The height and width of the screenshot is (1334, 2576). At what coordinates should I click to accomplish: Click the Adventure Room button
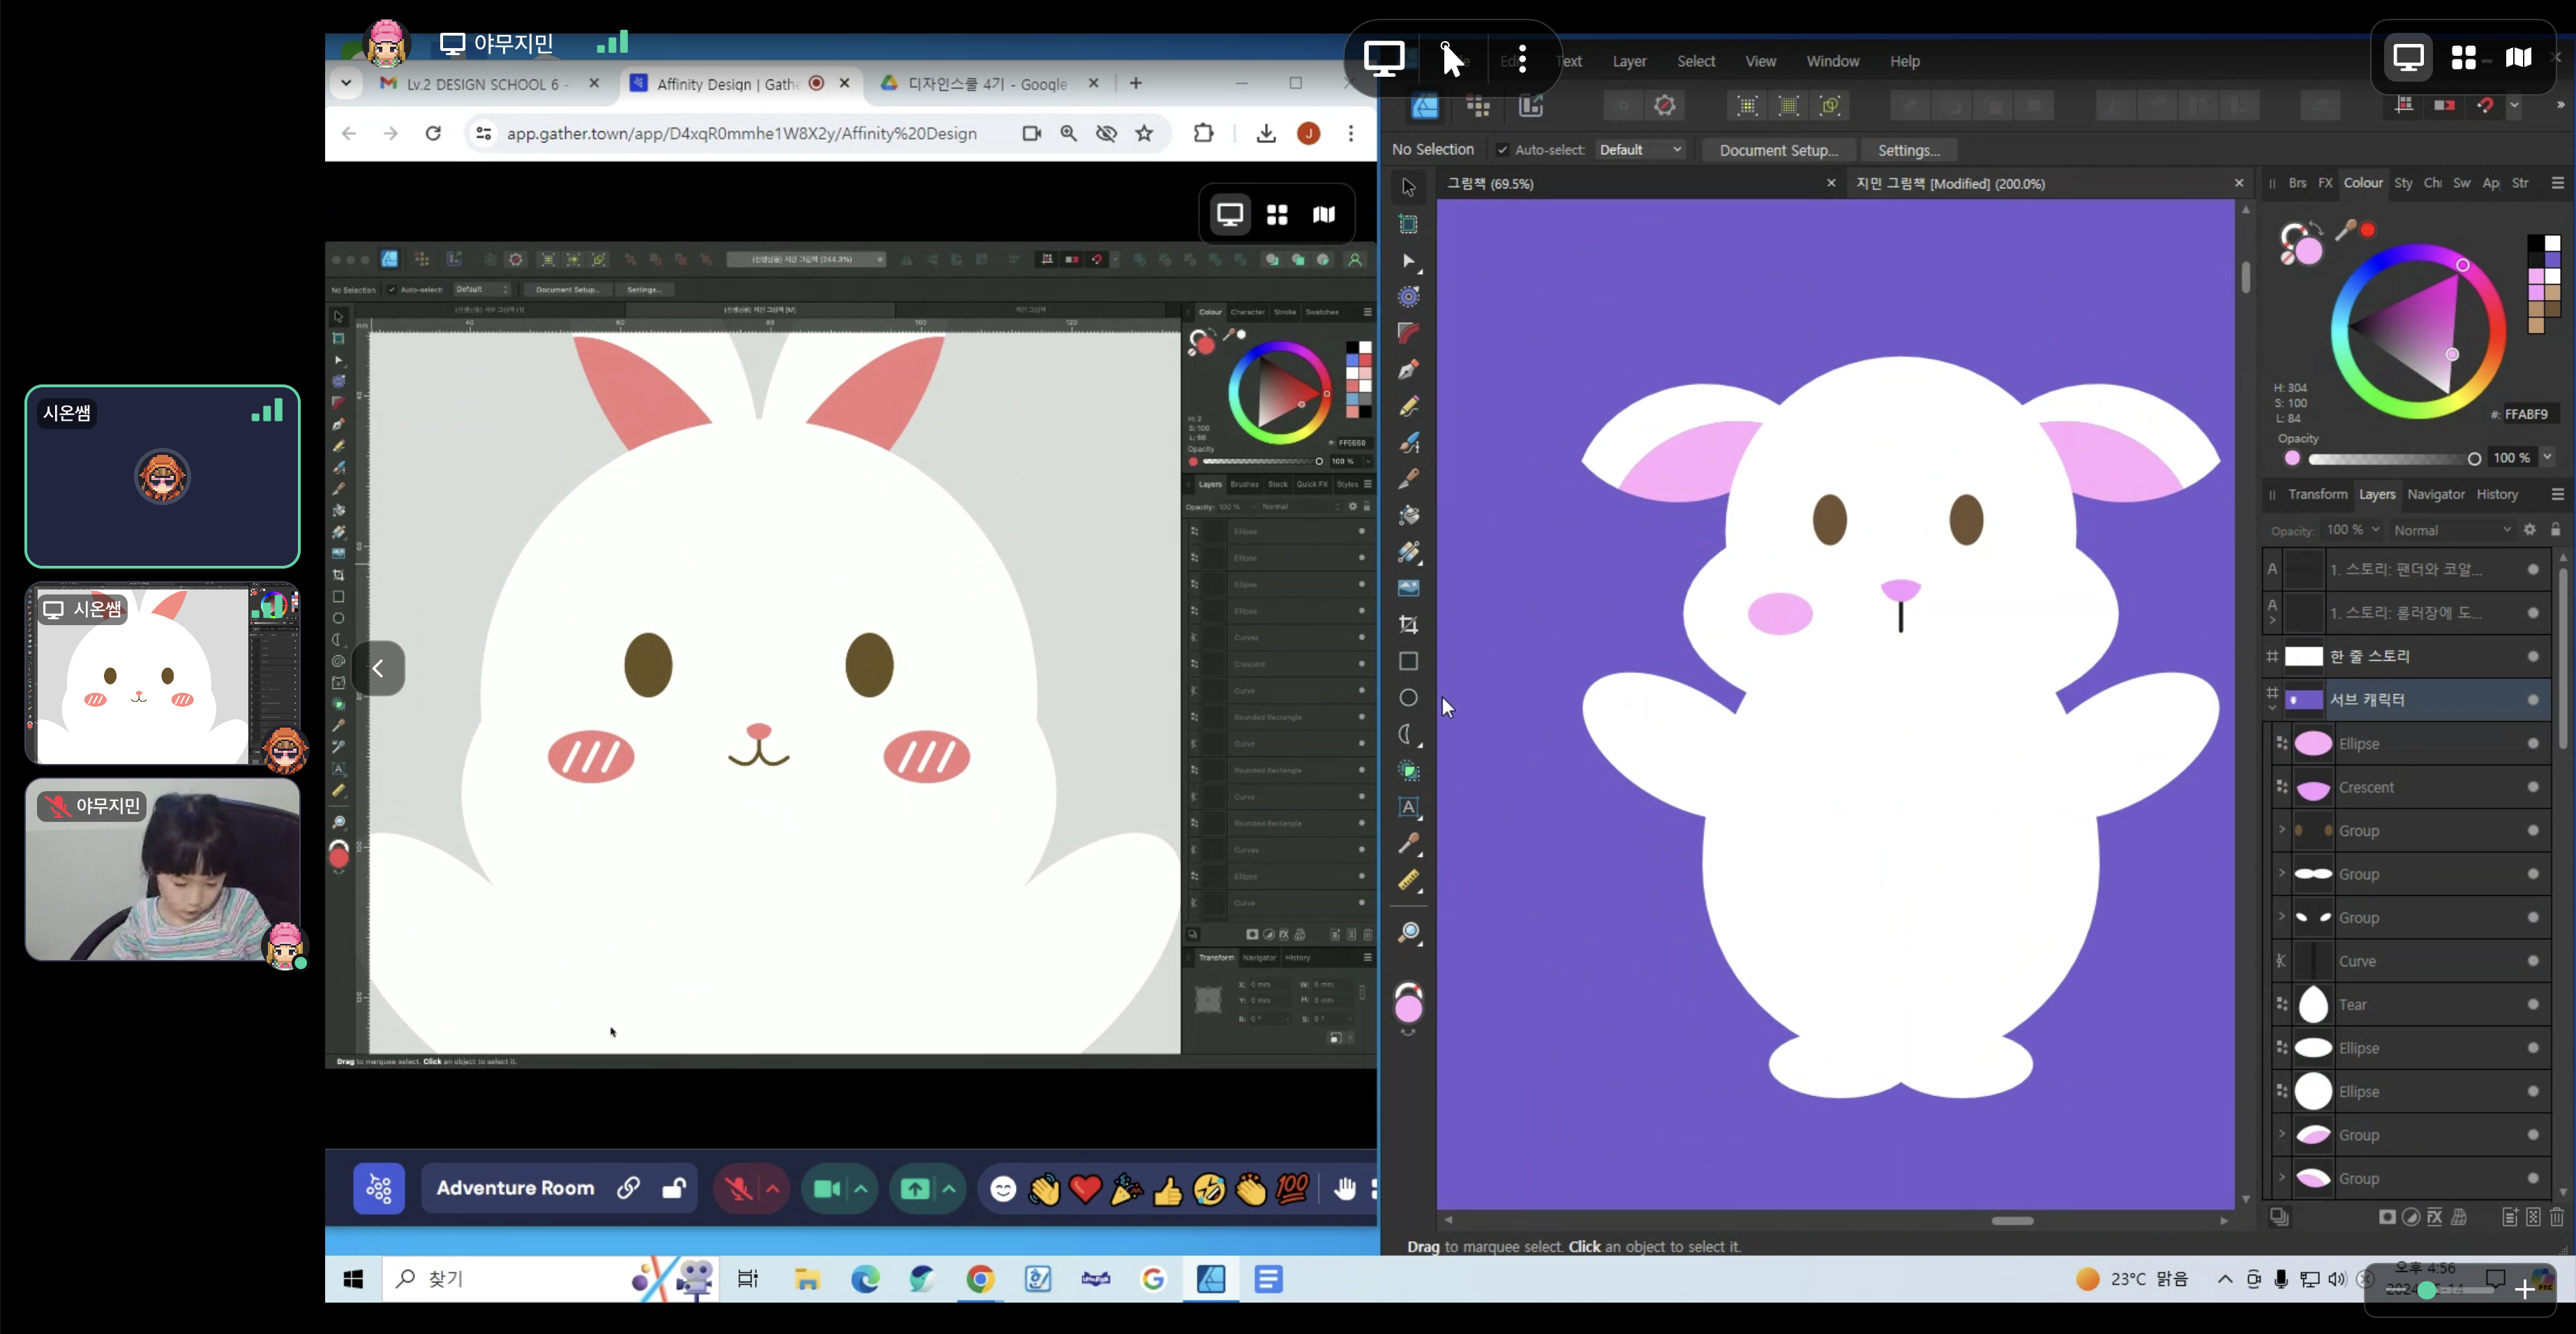(515, 1188)
